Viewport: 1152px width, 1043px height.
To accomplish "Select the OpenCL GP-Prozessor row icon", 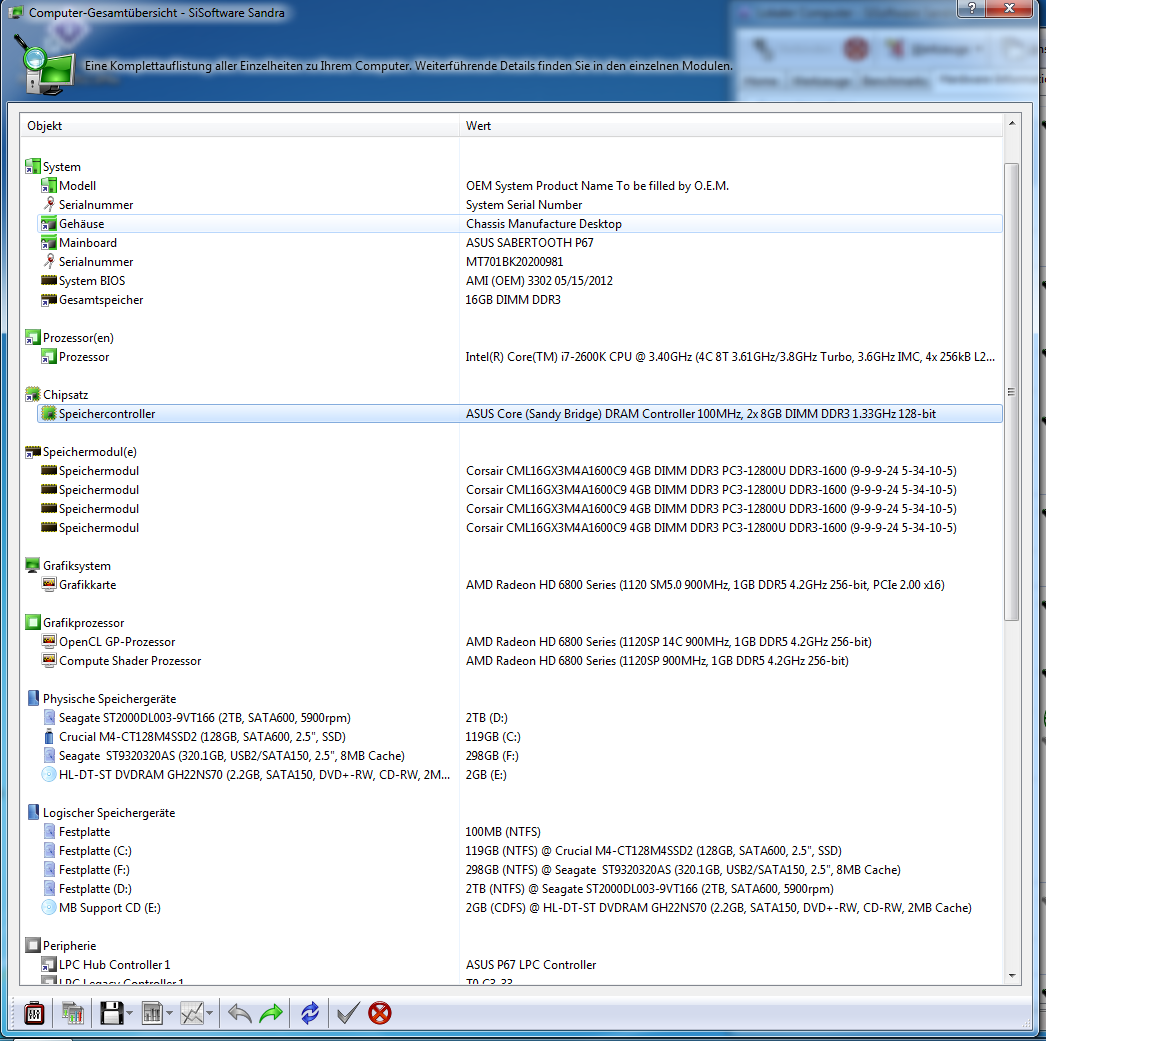I will pos(48,641).
